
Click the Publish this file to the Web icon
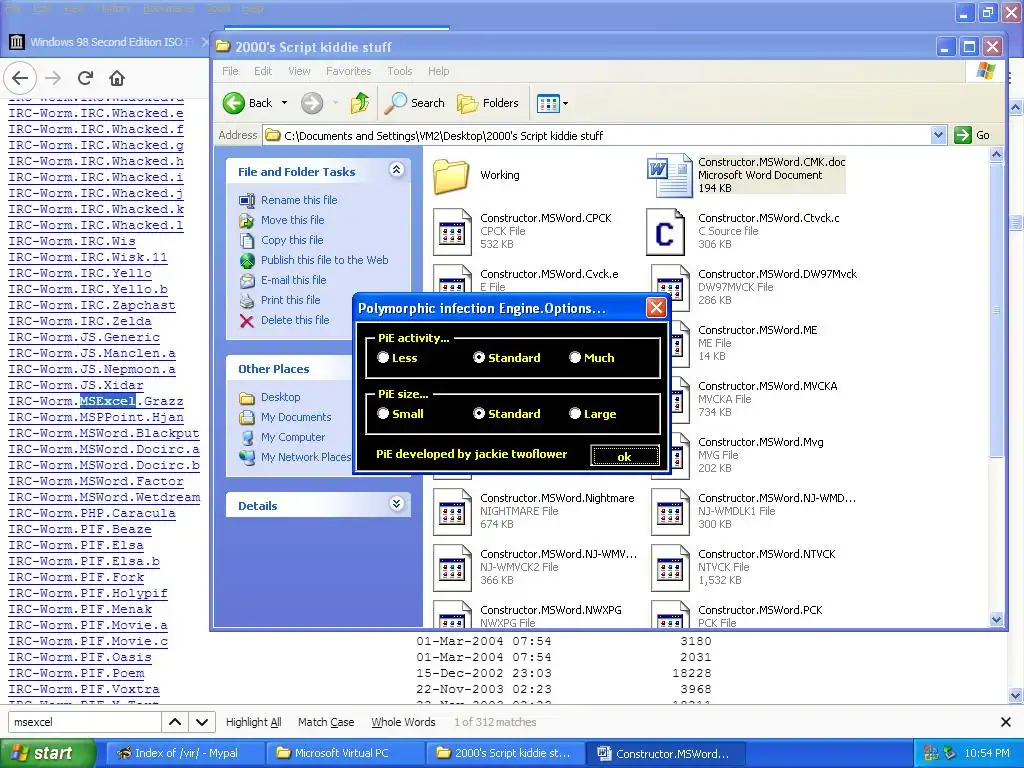(x=247, y=261)
